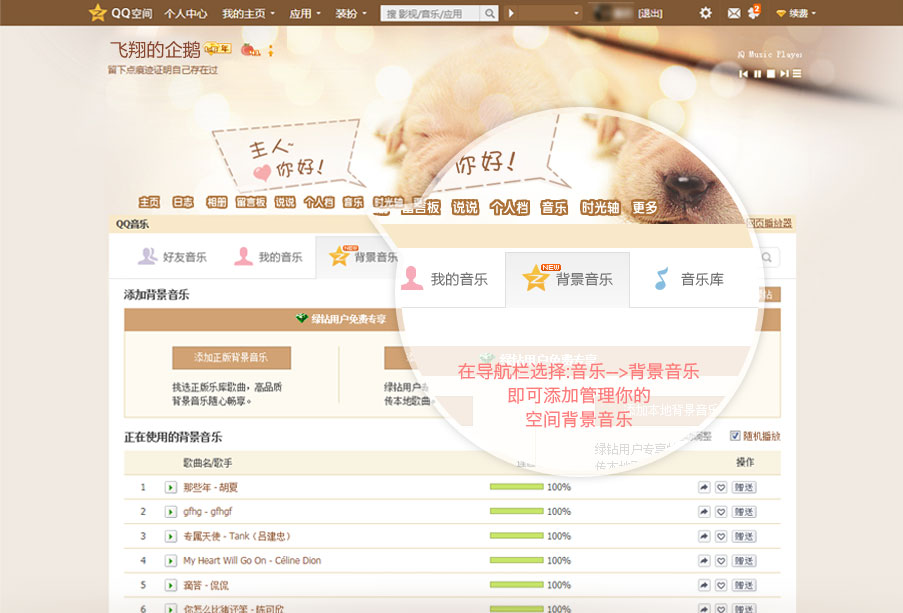The width and height of the screenshot is (903, 613).
Task: Open settings gear in top bar
Action: 705,13
